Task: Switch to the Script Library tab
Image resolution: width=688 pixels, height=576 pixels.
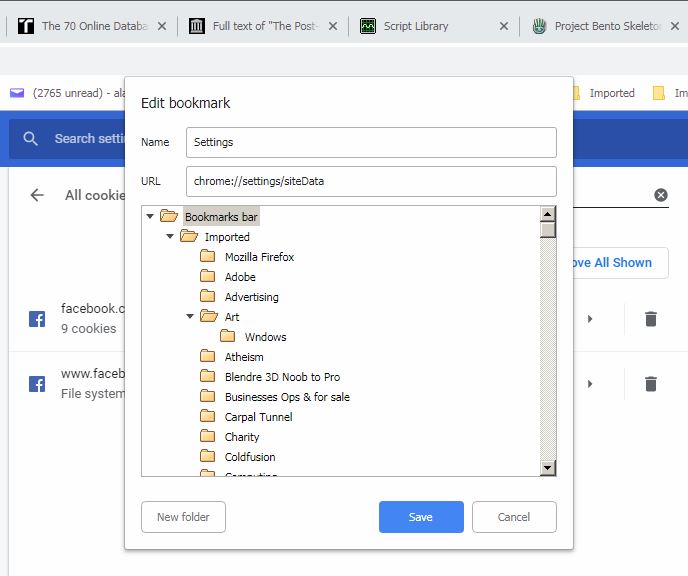Action: click(x=416, y=26)
